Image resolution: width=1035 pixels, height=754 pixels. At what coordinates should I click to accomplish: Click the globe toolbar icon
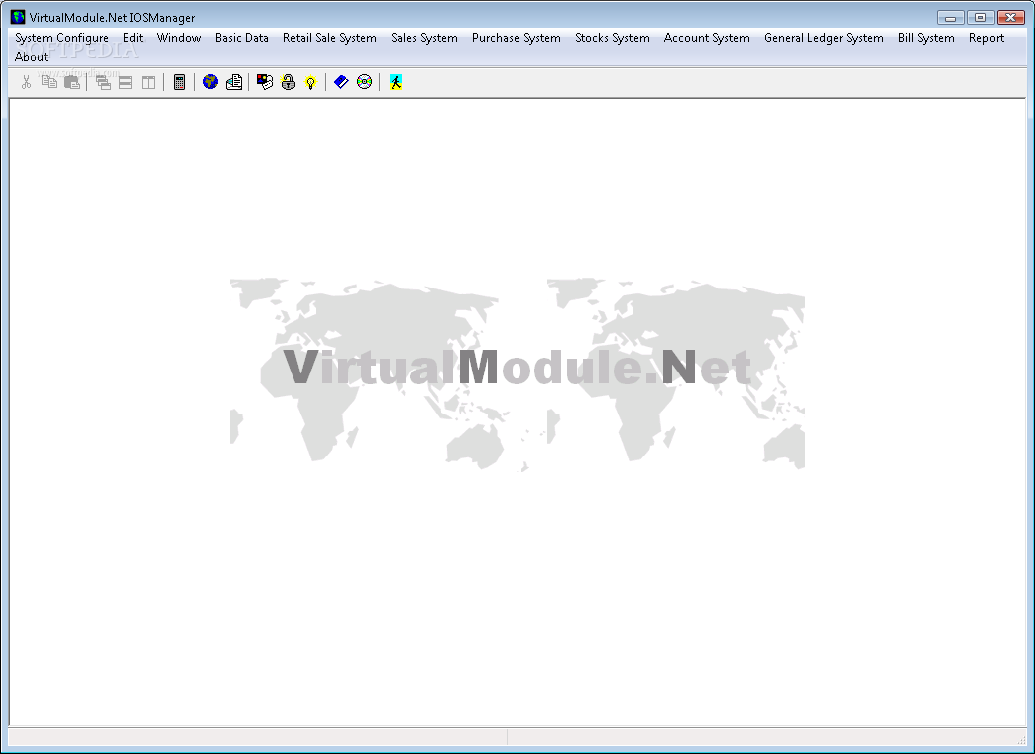click(x=211, y=82)
